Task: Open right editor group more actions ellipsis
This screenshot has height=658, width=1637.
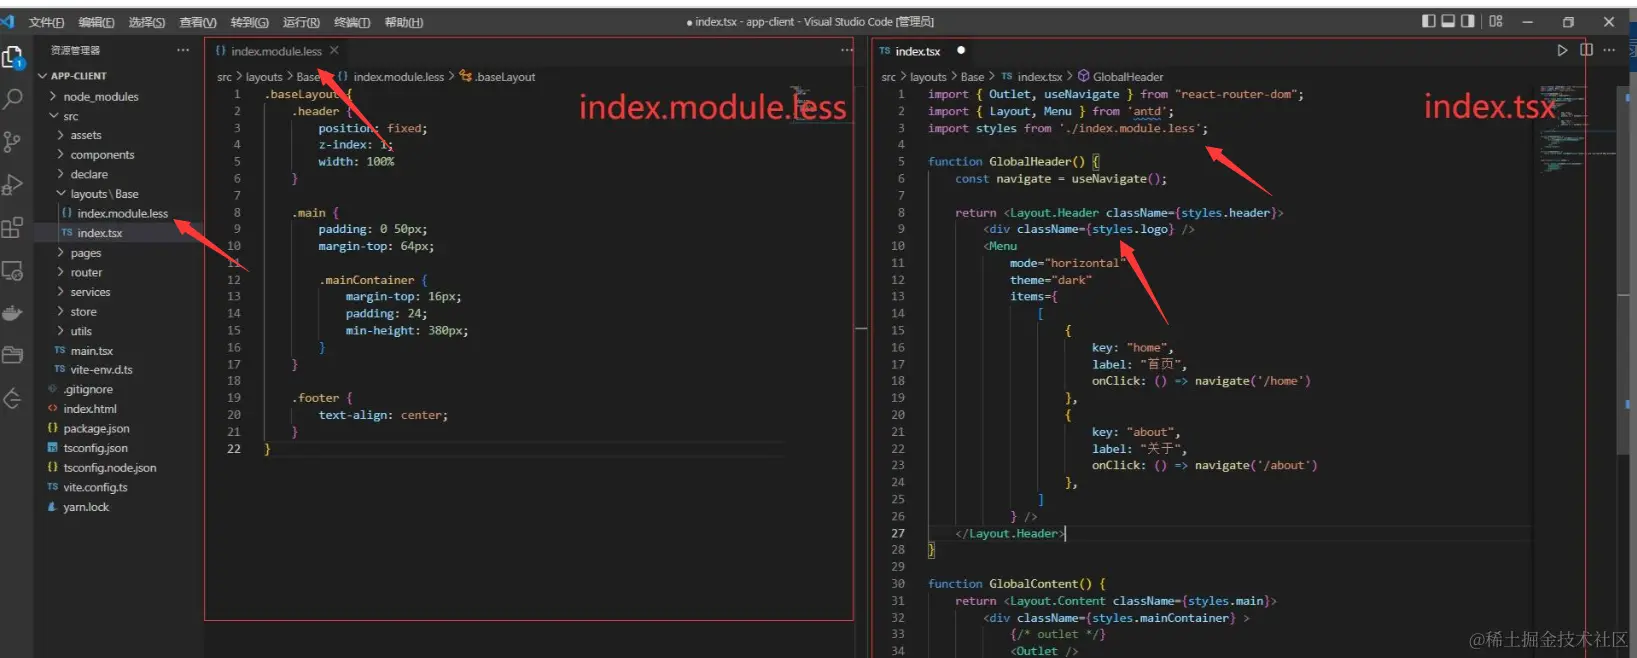Action: 1608,50
